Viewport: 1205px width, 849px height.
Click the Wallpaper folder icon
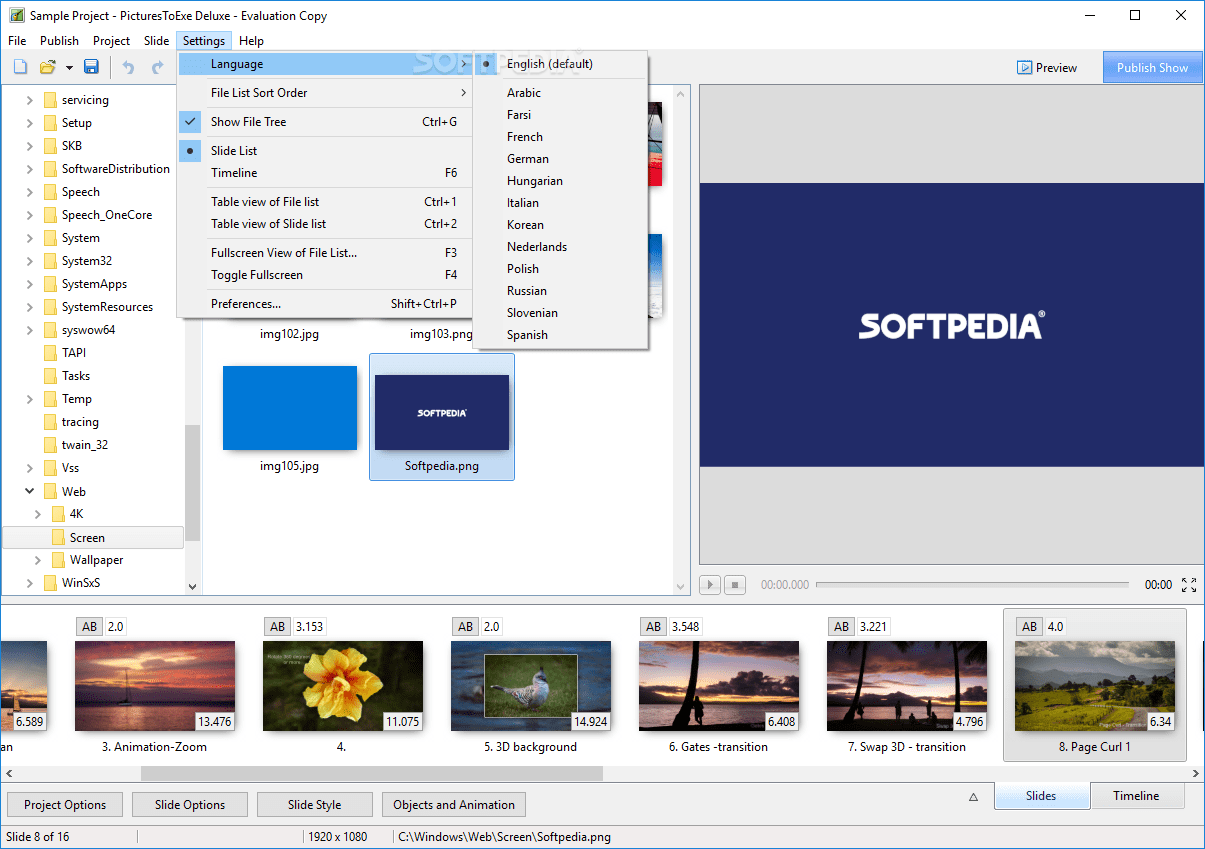click(58, 560)
